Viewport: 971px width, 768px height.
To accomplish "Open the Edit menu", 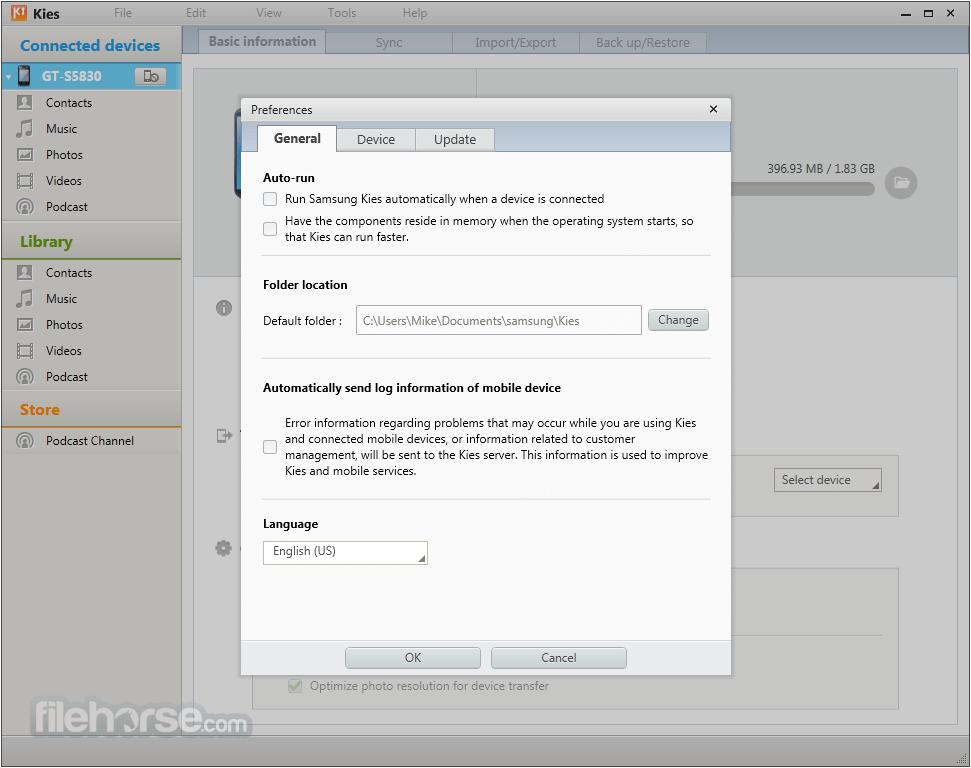I will [x=196, y=12].
